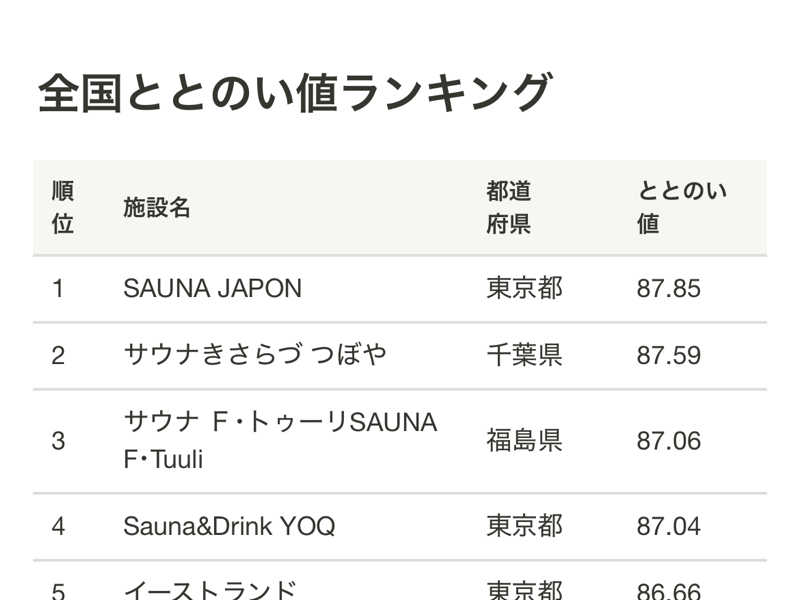800x600 pixels.
Task: Click the 順位 column header
Action: coord(63,207)
